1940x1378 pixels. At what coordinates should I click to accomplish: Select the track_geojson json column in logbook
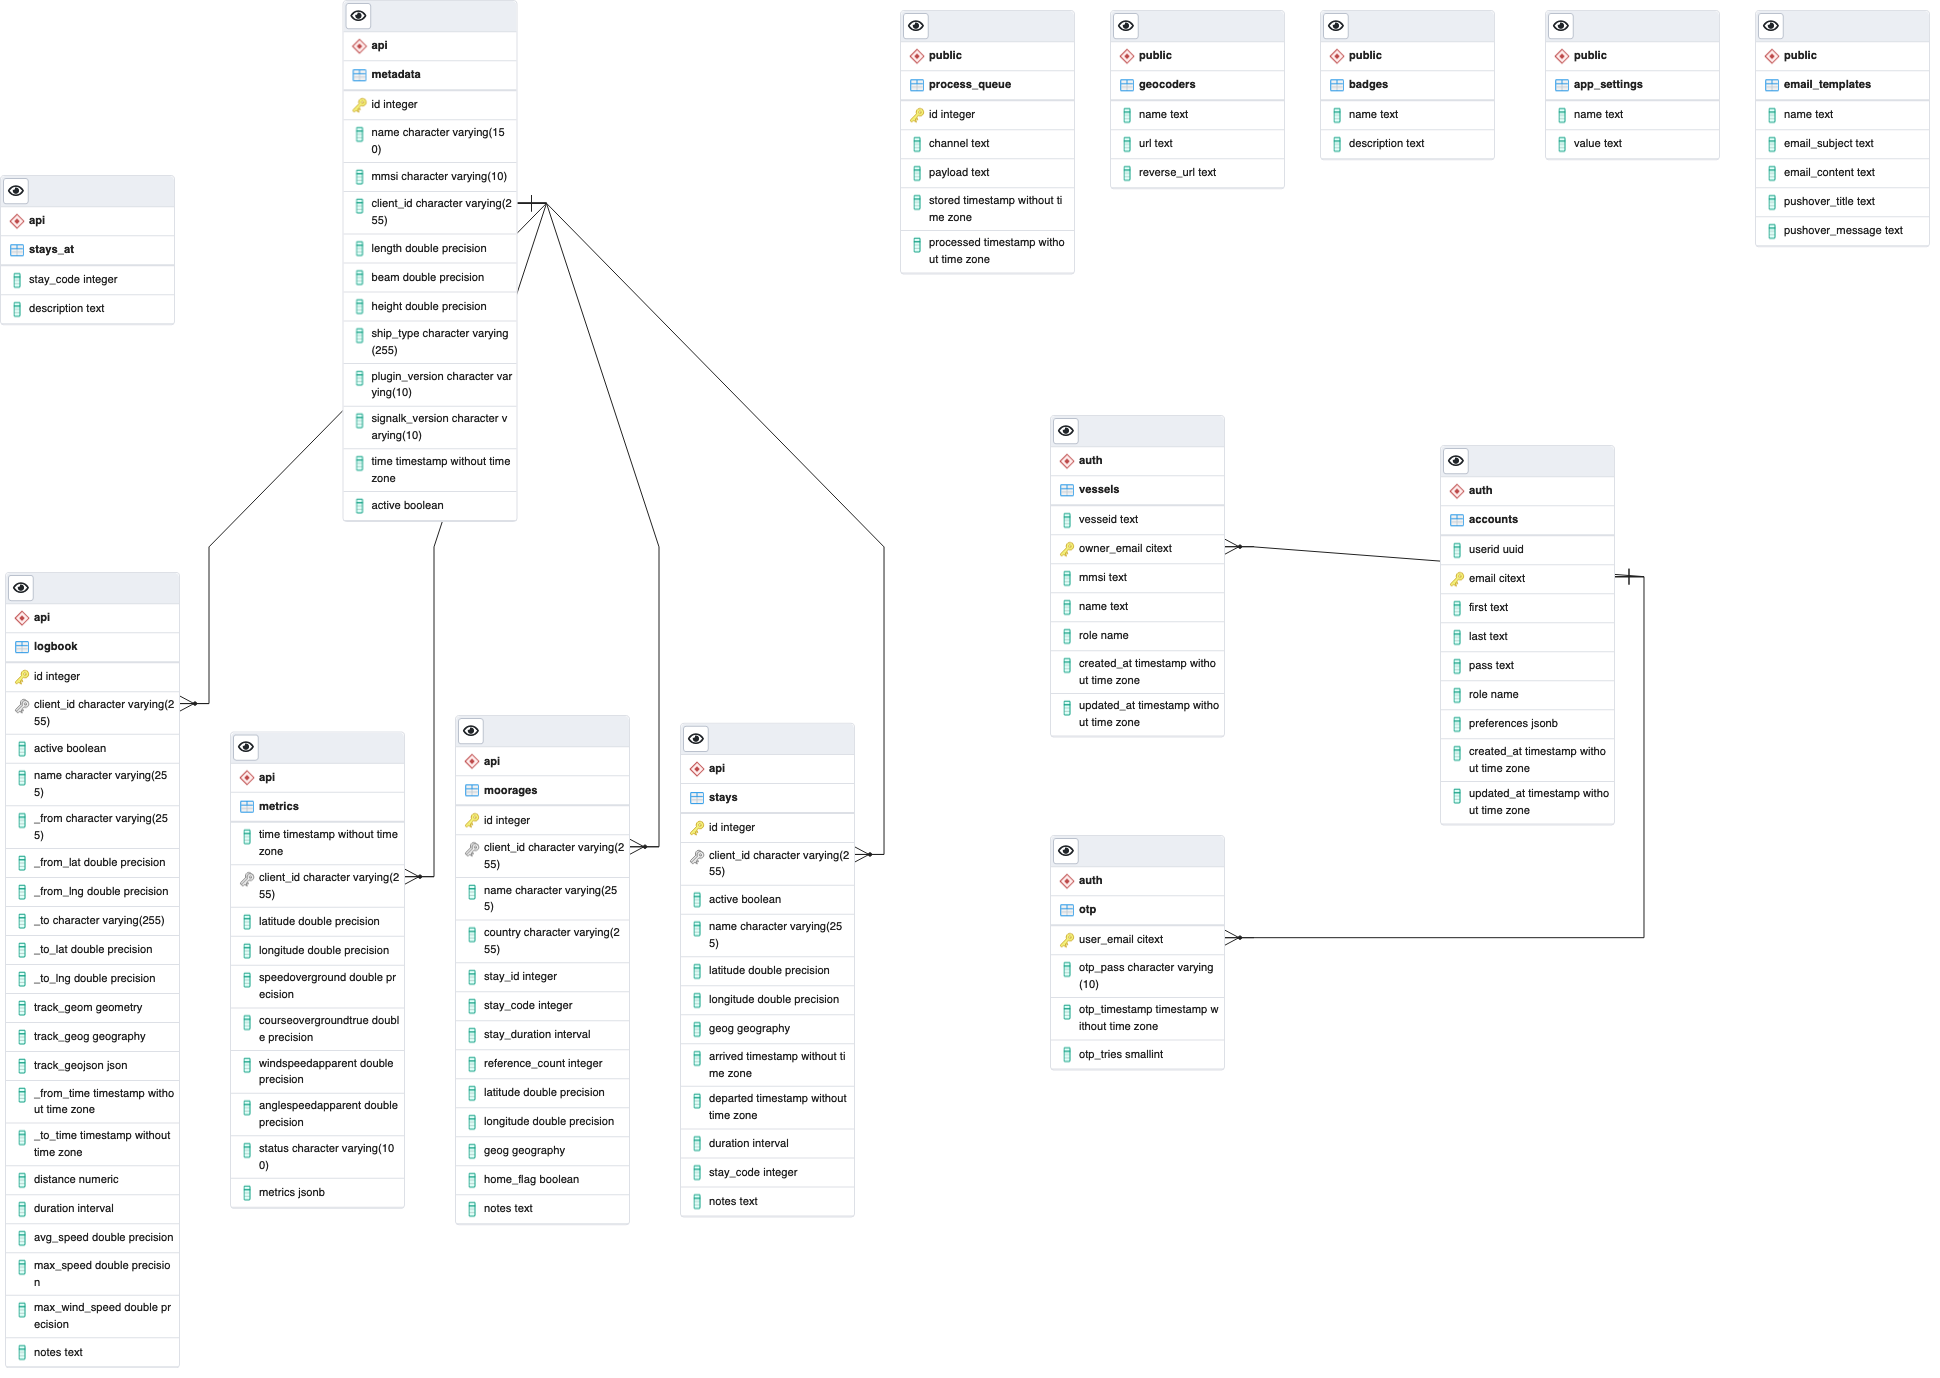tap(93, 1066)
